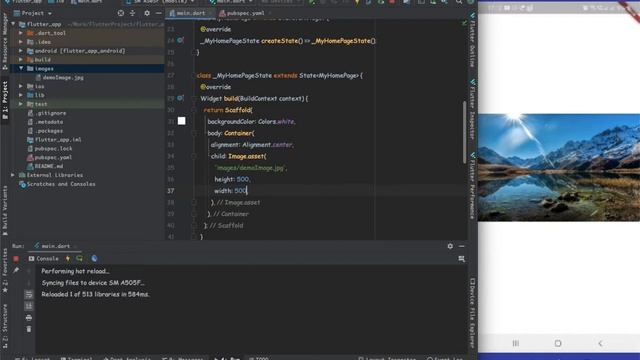The image size is (640, 360).
Task: Select the Console tab in Run panel
Action: point(43,259)
